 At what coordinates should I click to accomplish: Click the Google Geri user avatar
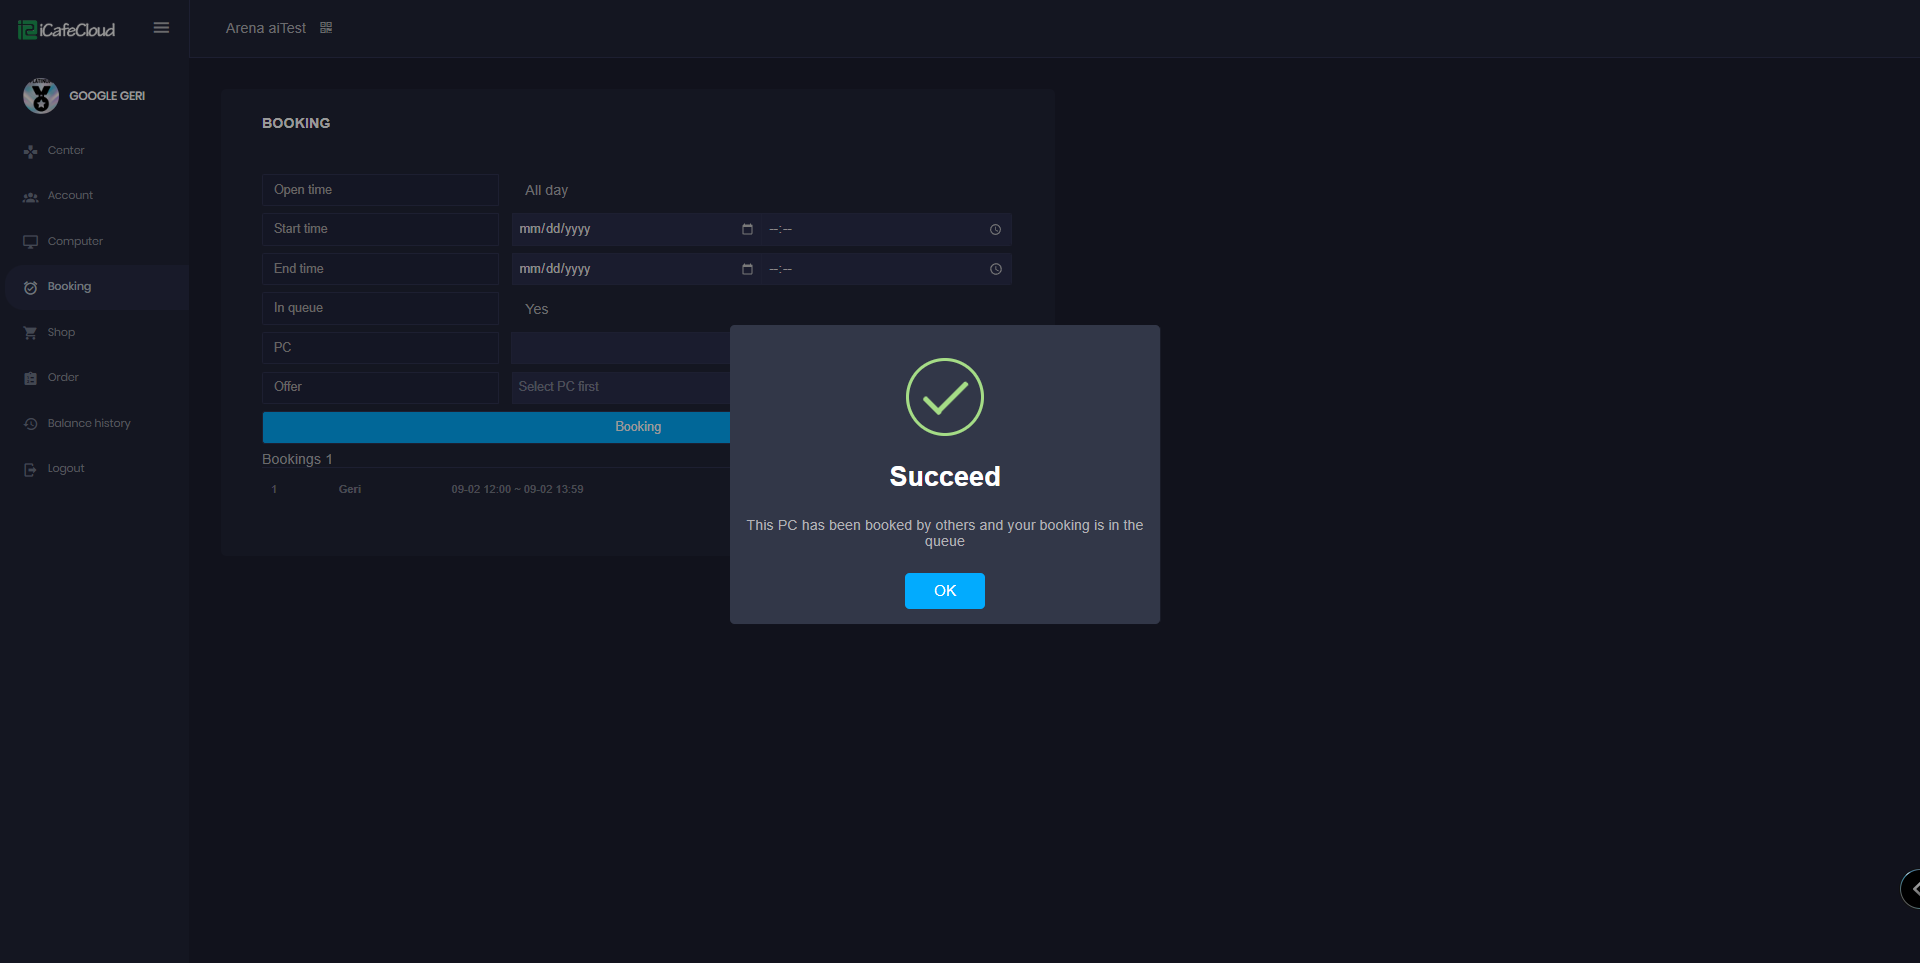[41, 96]
